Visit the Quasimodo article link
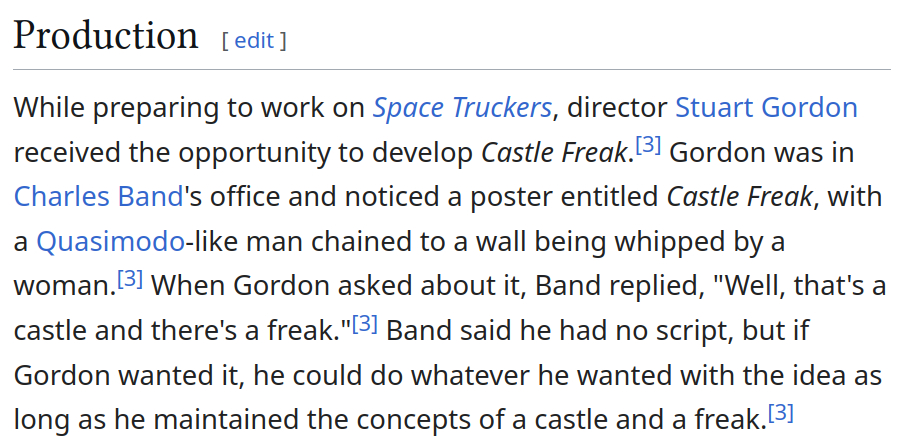 point(110,241)
